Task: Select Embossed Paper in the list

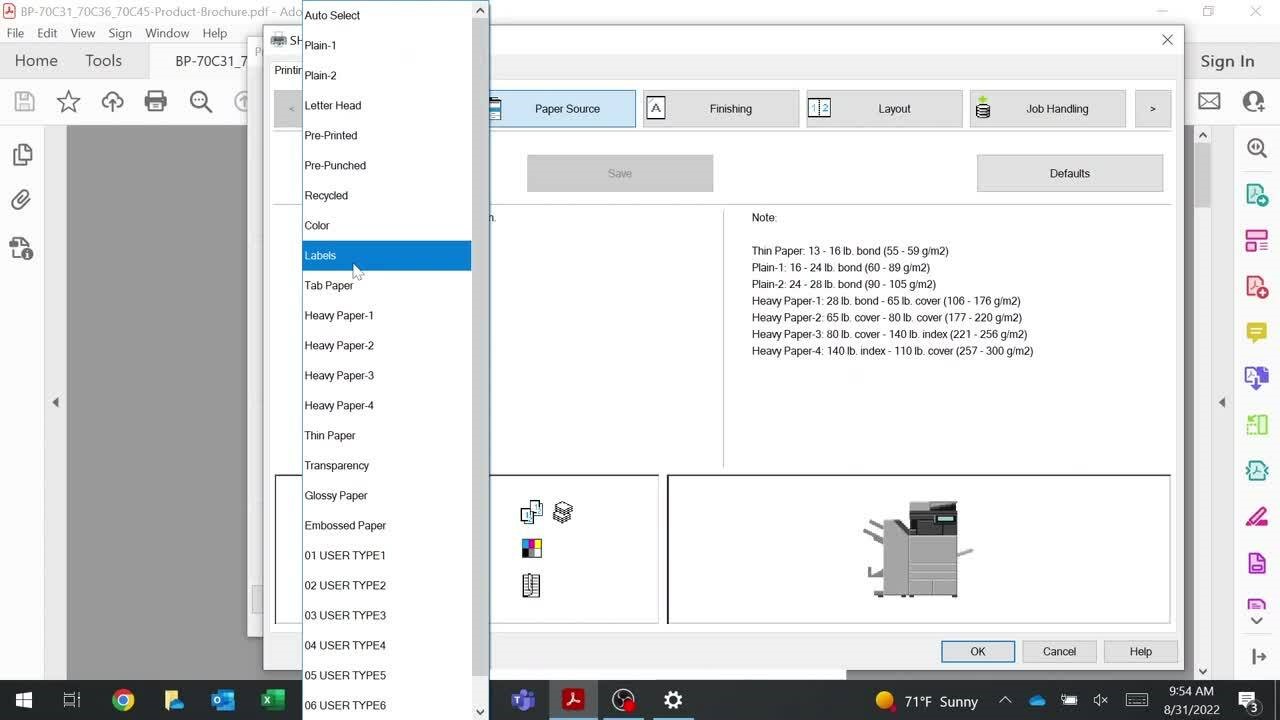Action: (x=387, y=525)
